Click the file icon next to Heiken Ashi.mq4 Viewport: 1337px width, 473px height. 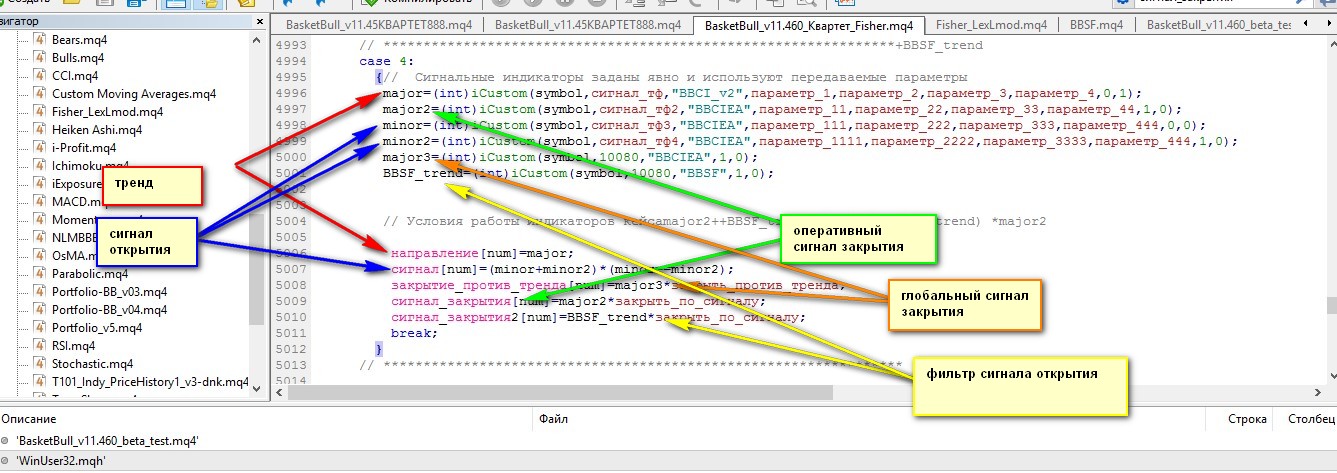point(40,129)
